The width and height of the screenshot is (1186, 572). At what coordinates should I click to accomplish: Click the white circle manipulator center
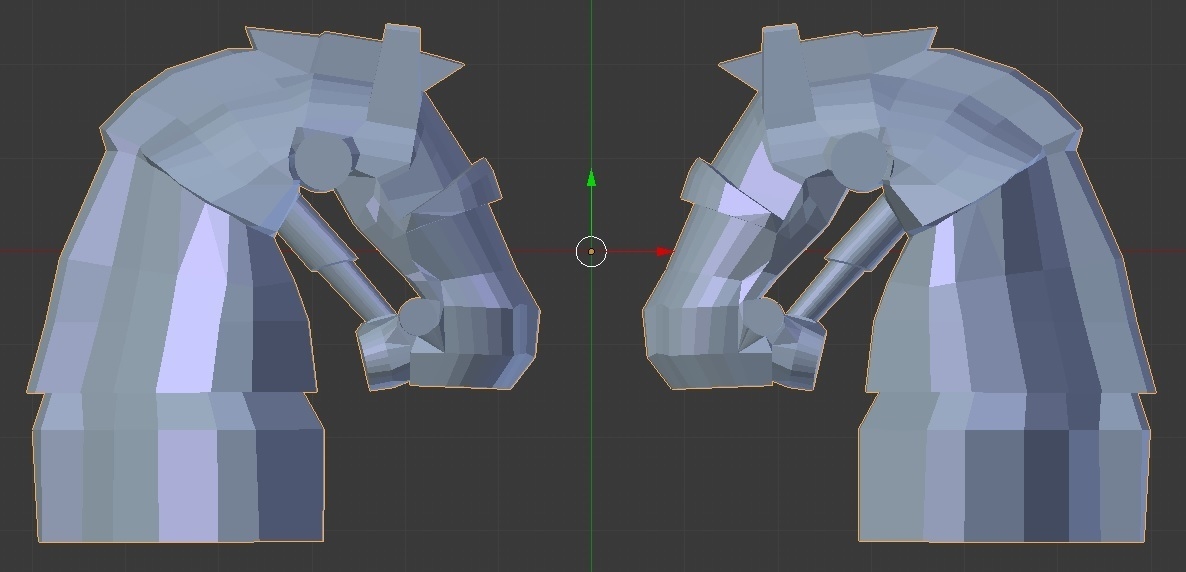(x=591, y=252)
